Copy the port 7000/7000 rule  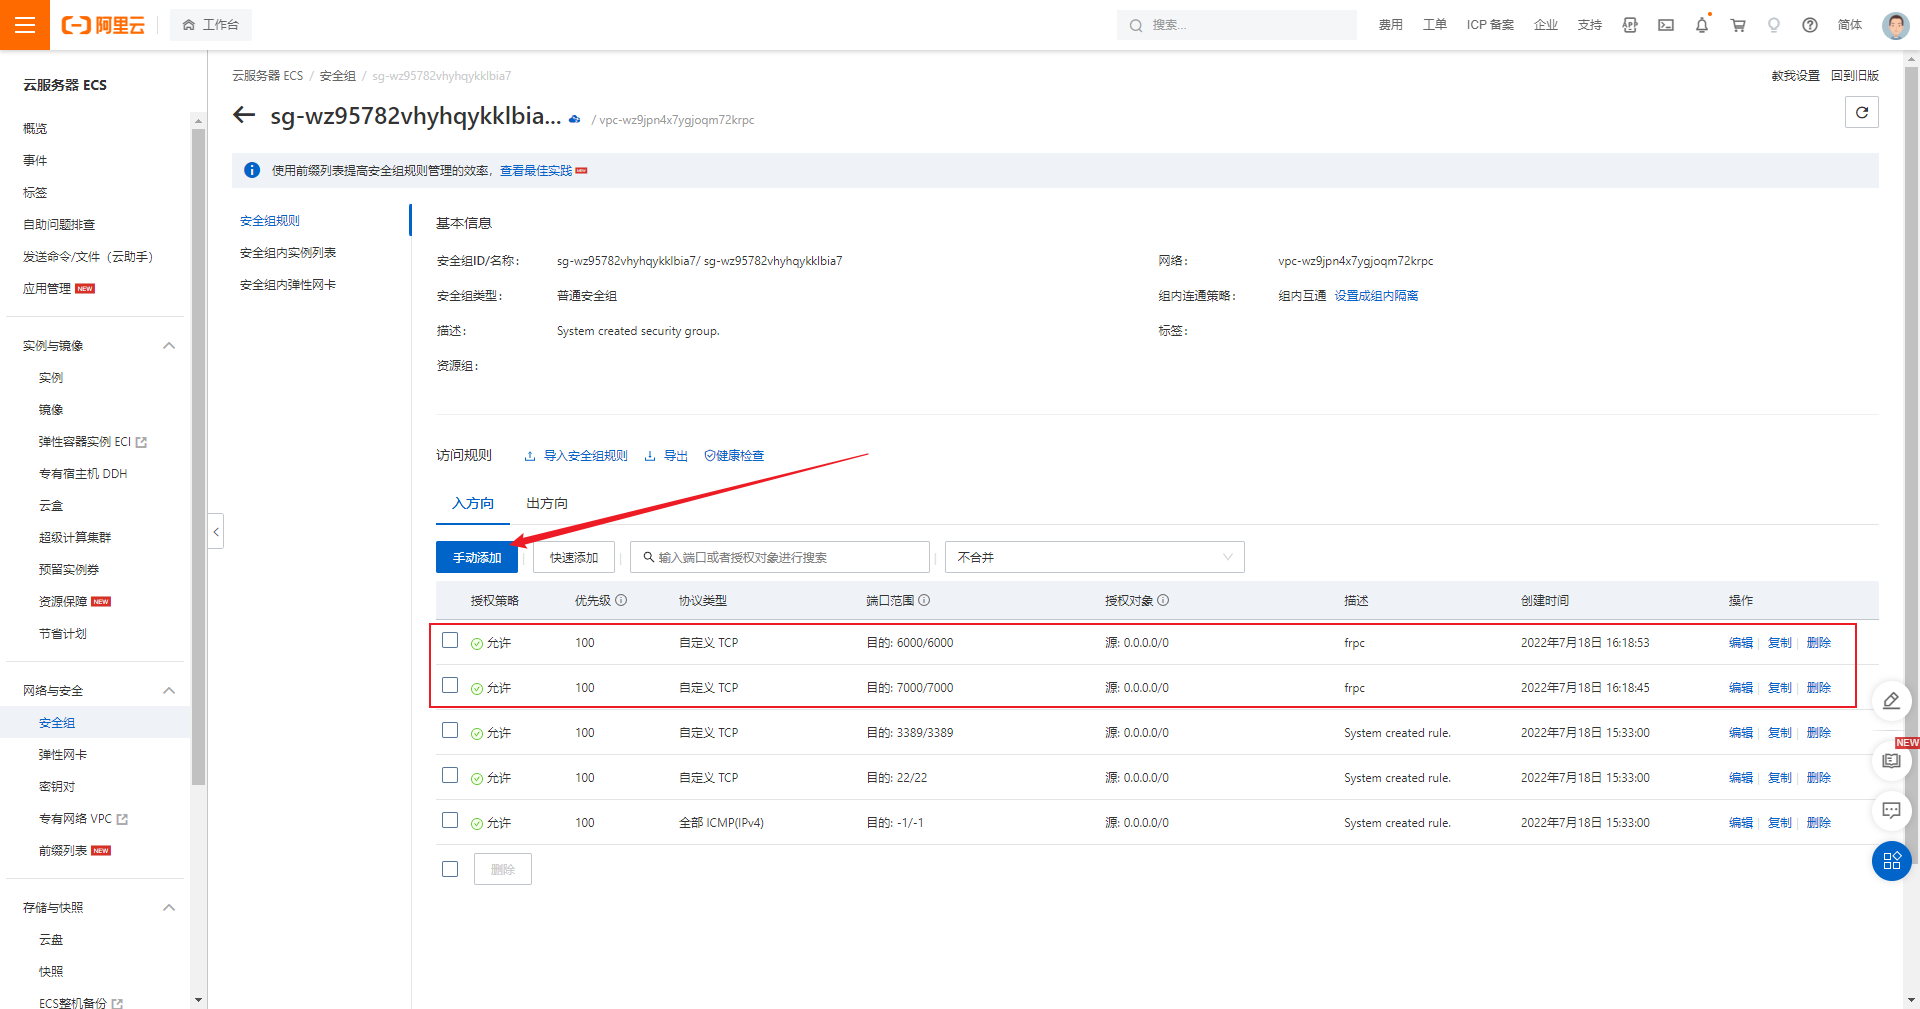[x=1780, y=688]
